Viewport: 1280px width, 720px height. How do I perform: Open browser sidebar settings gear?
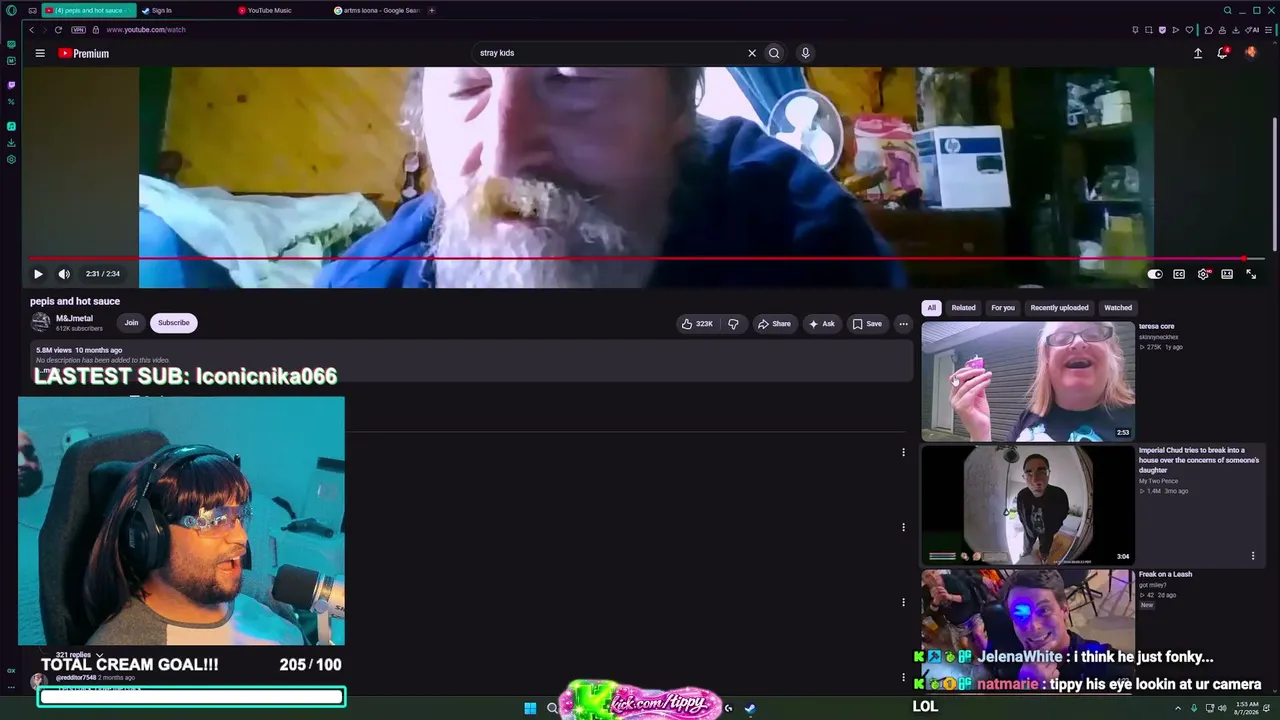coord(11,159)
